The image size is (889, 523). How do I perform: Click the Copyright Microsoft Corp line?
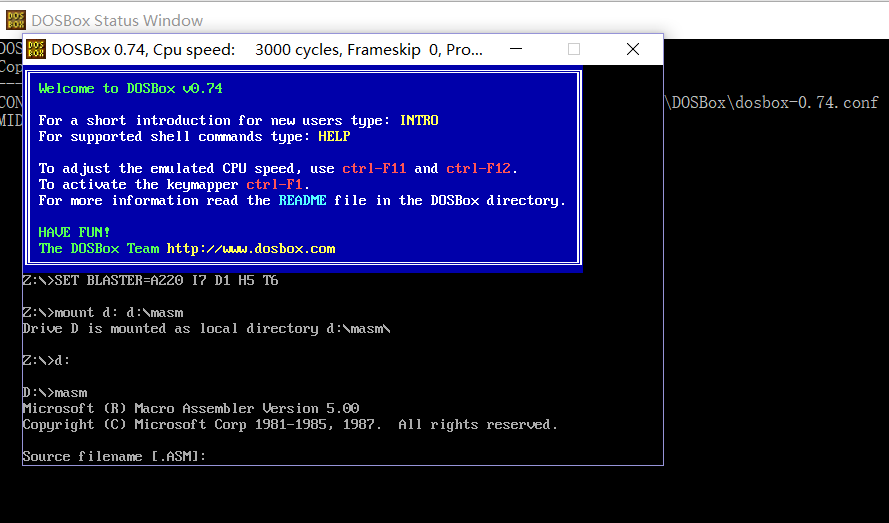pyautogui.click(x=290, y=424)
